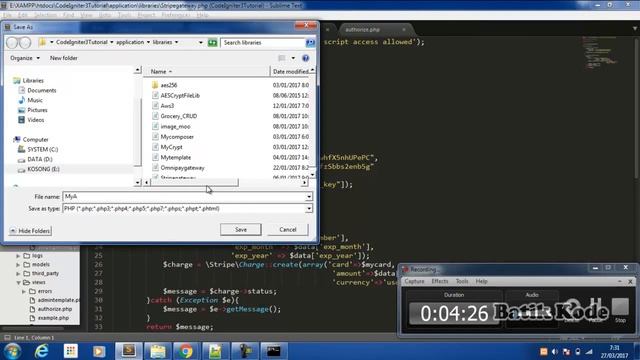Open the Windows Start button
This screenshot has width=640, height=360.
click(x=12, y=351)
